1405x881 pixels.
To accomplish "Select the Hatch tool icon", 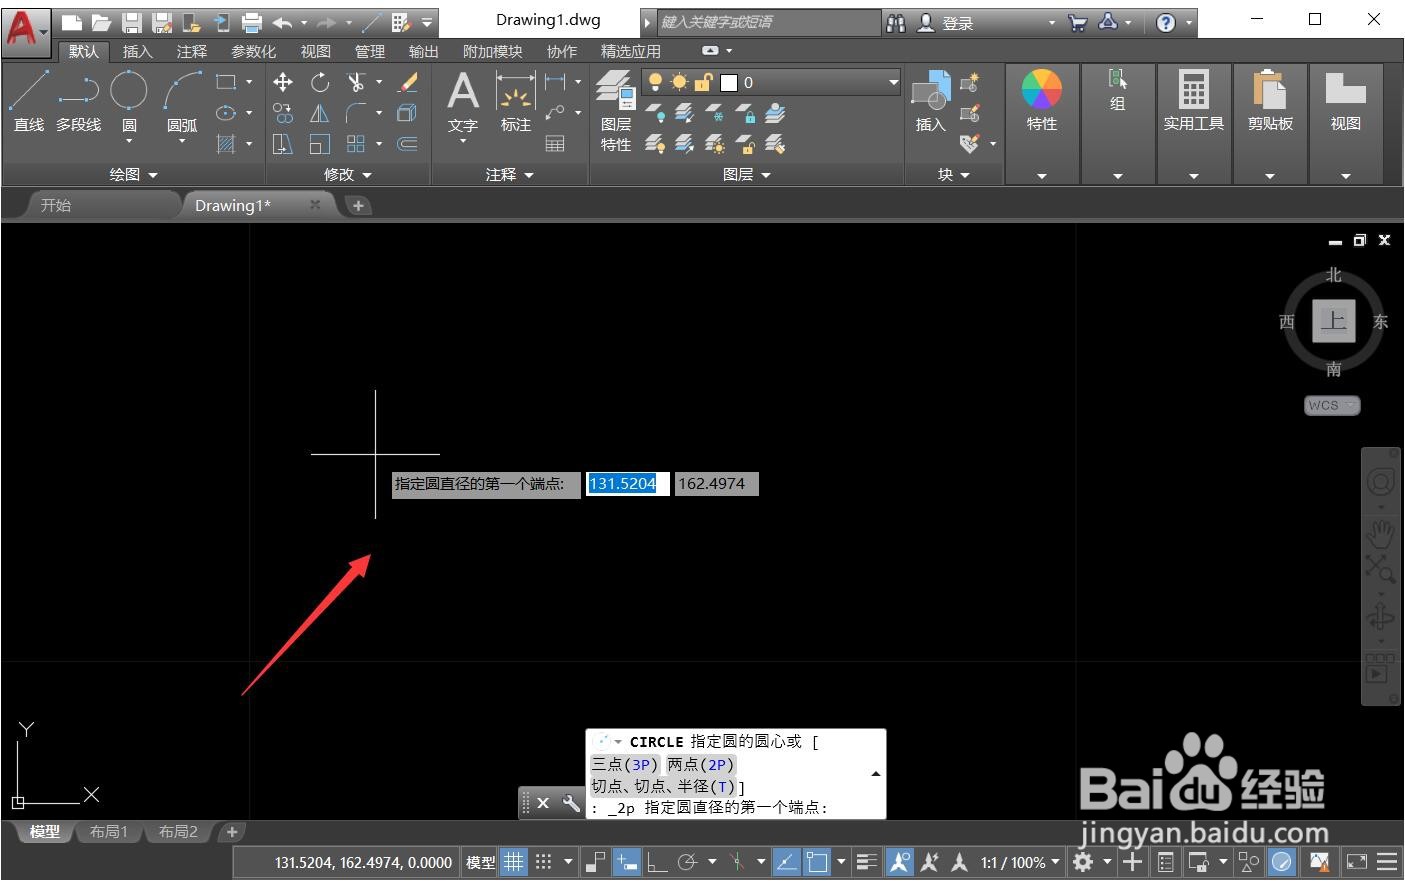I will click(226, 144).
